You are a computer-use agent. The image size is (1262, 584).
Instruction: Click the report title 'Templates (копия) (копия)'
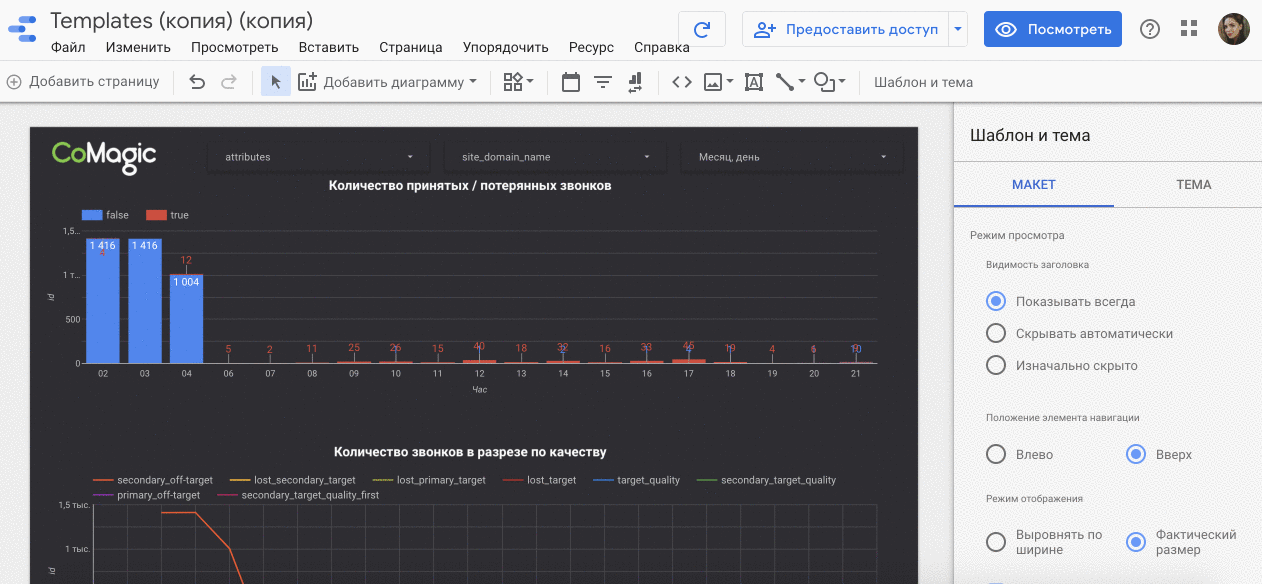tap(181, 20)
